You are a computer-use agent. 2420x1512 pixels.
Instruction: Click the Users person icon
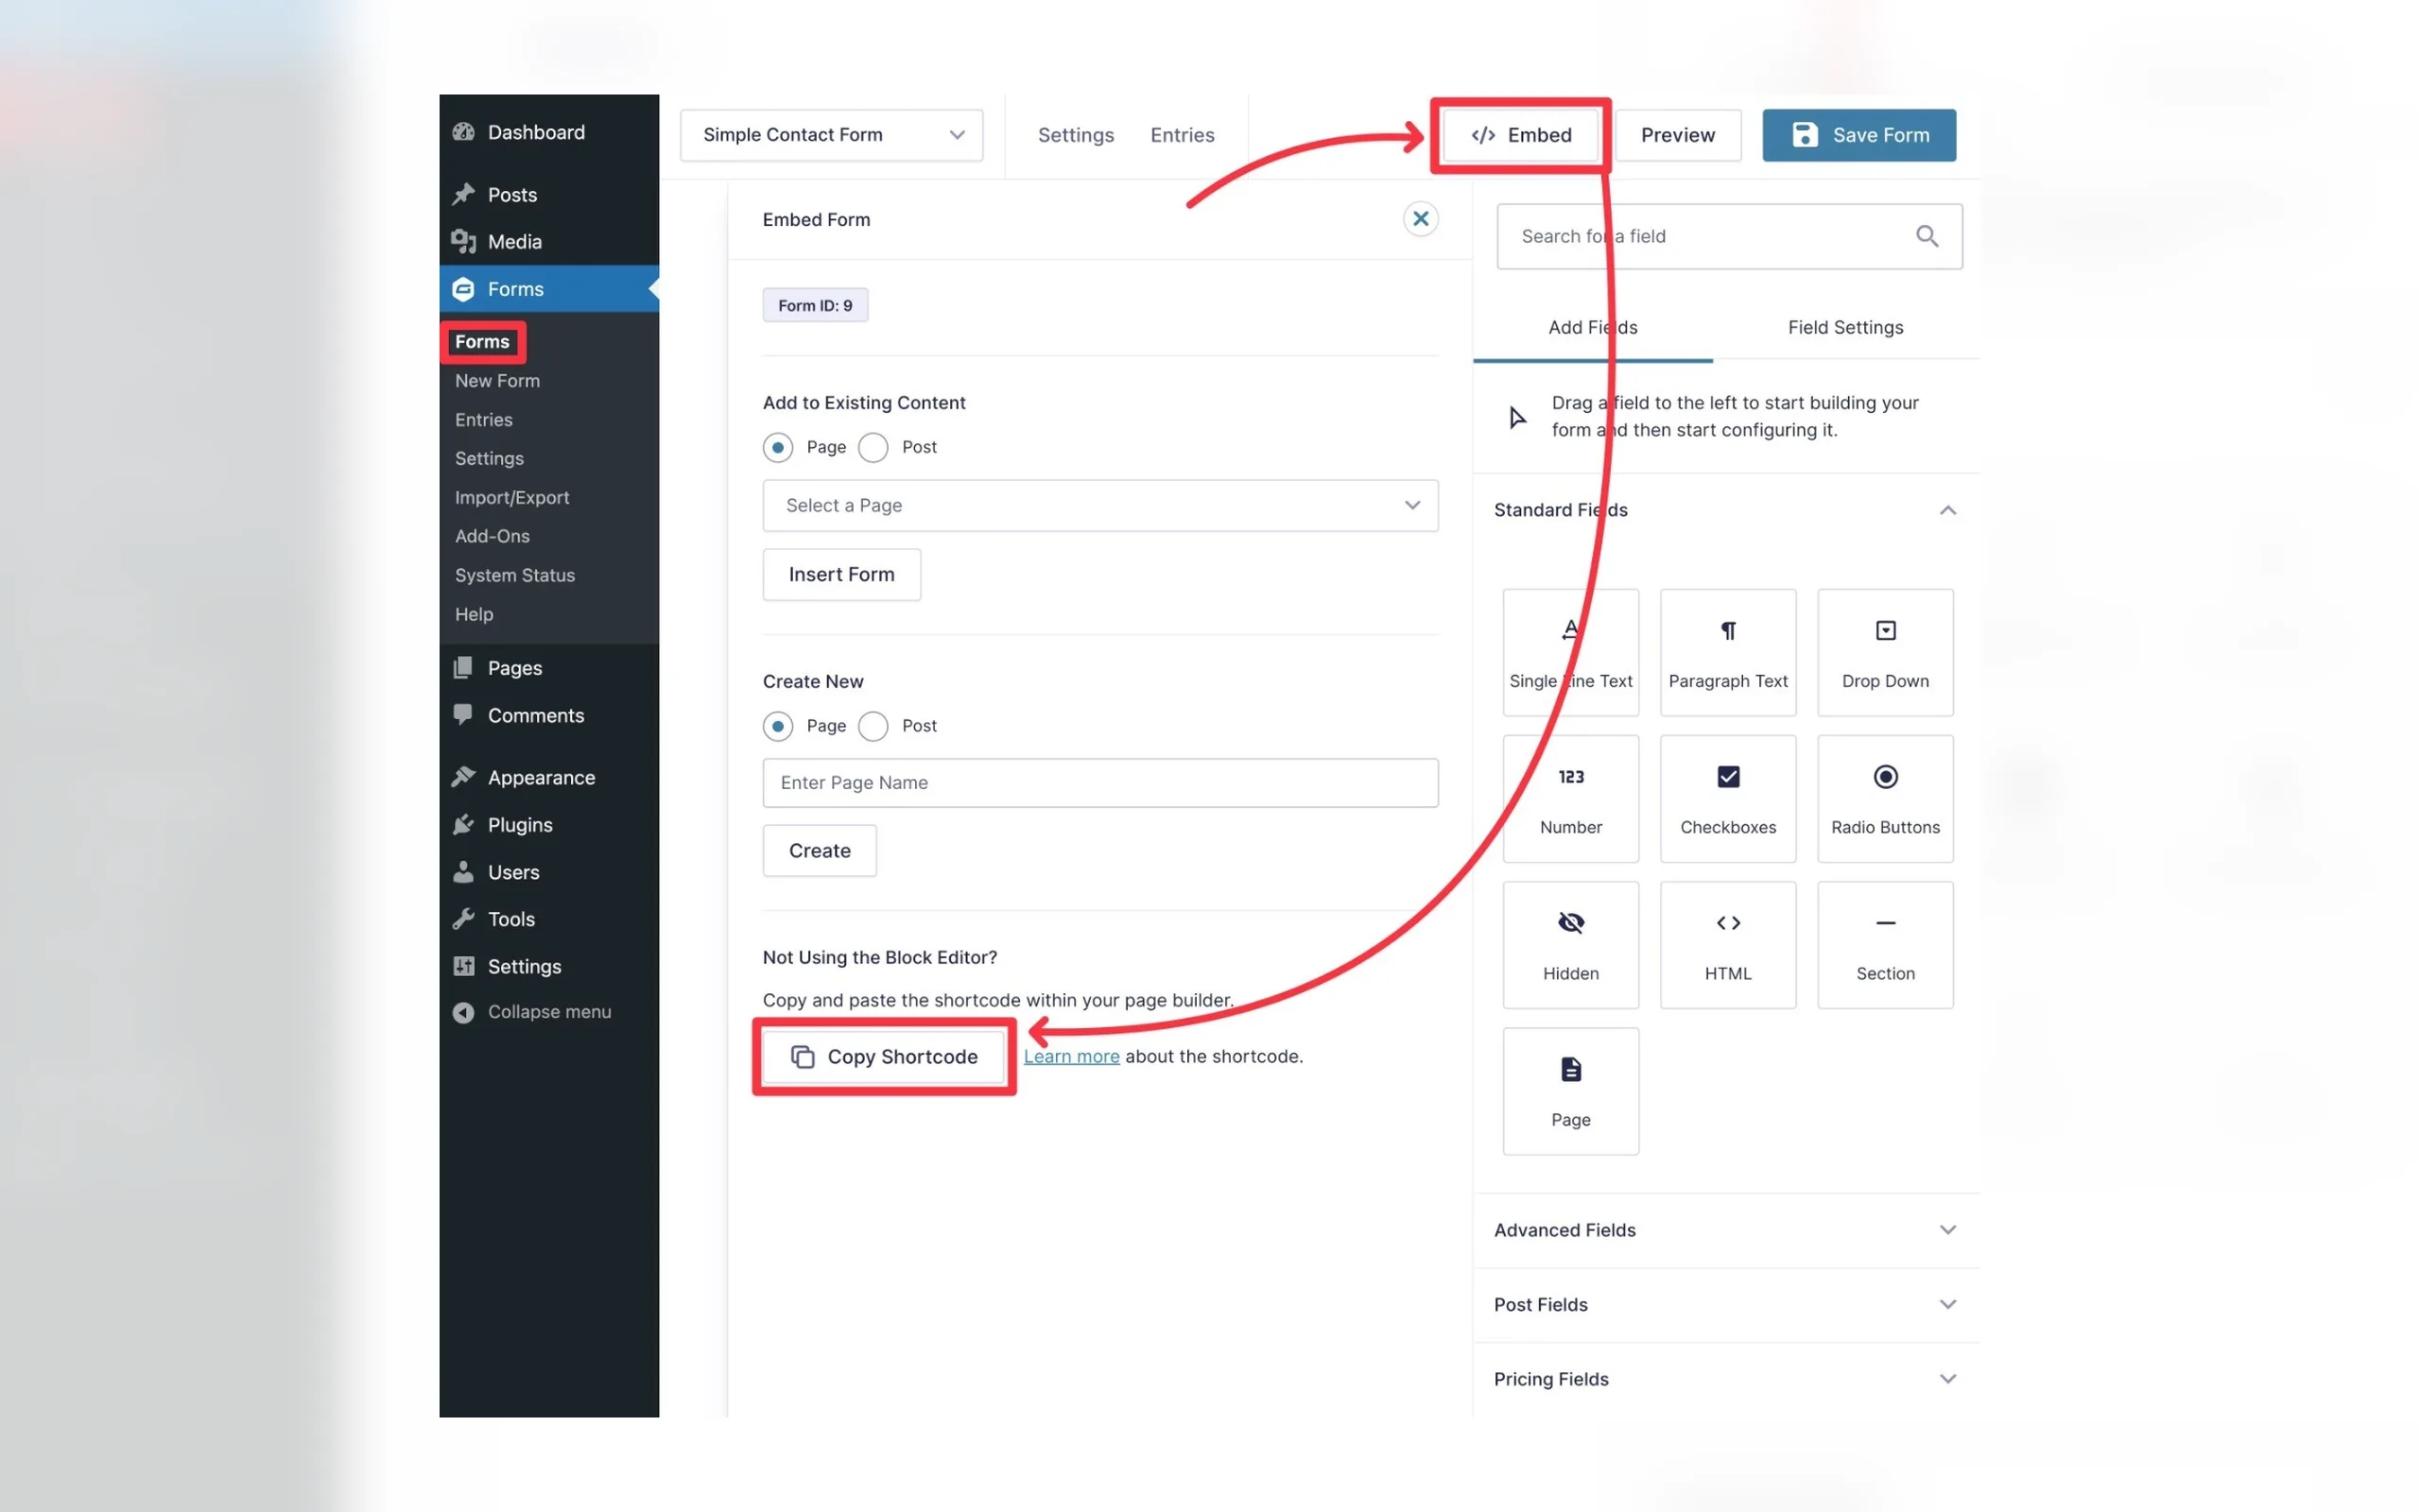point(463,872)
